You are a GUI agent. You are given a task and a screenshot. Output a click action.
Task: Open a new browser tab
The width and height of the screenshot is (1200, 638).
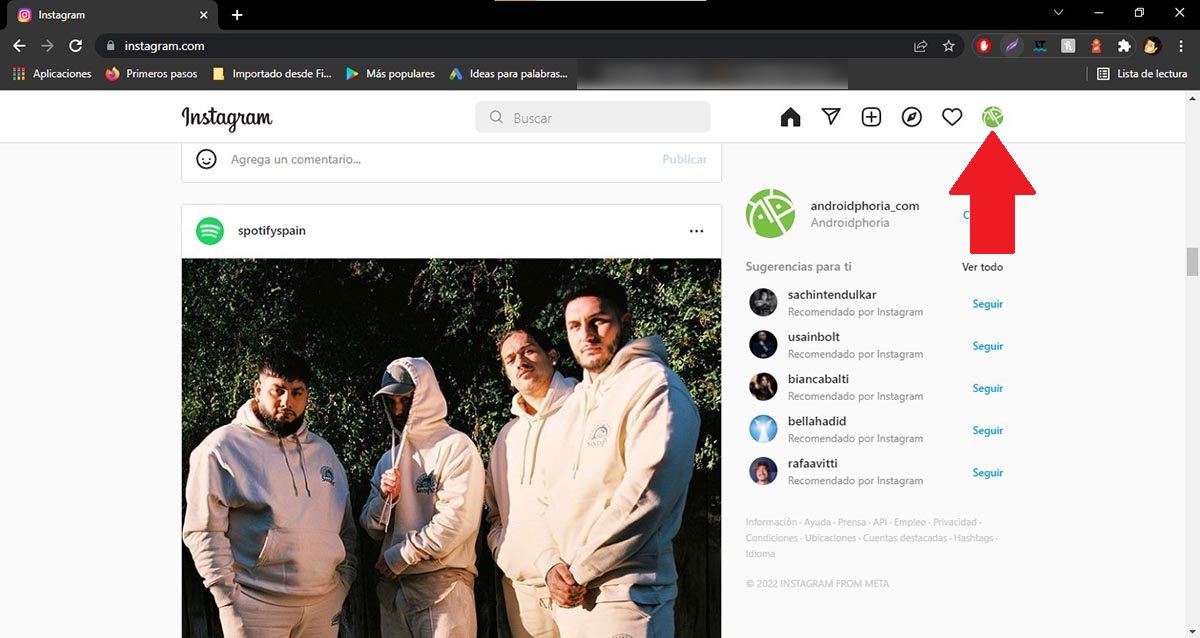click(237, 15)
